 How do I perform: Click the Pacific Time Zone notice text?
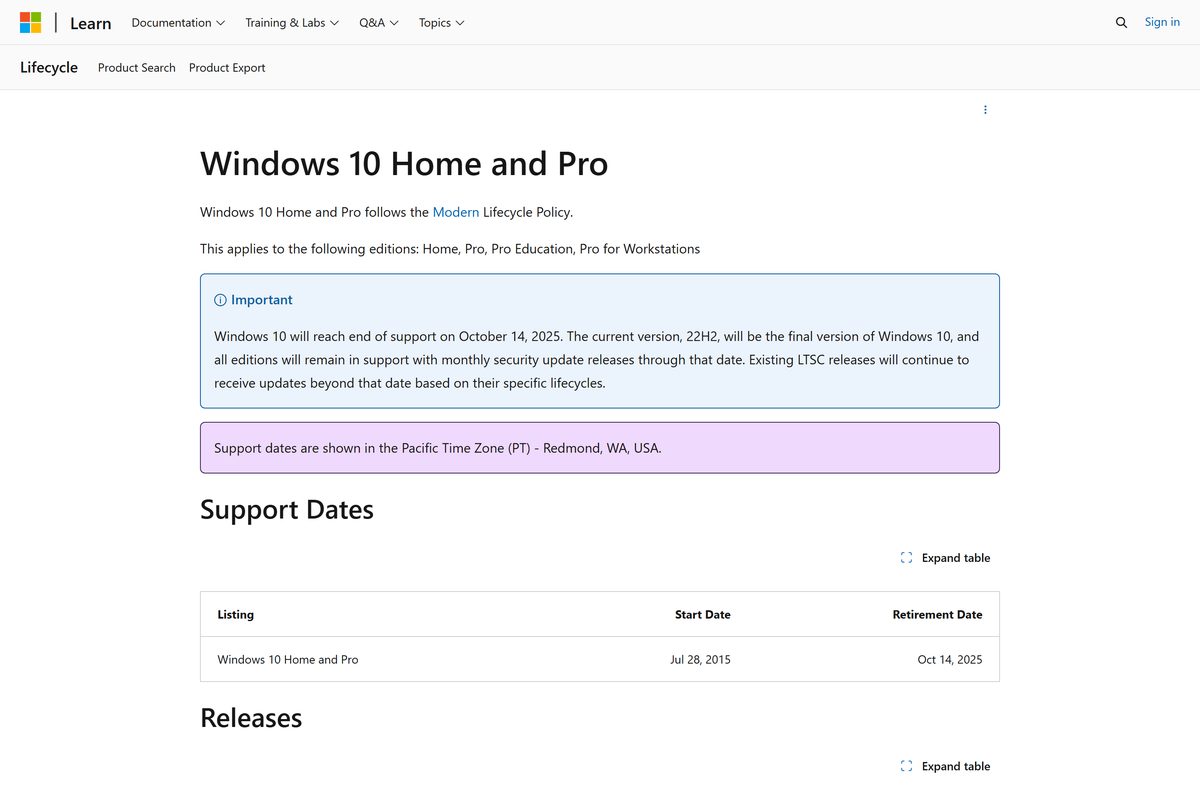coord(438,448)
